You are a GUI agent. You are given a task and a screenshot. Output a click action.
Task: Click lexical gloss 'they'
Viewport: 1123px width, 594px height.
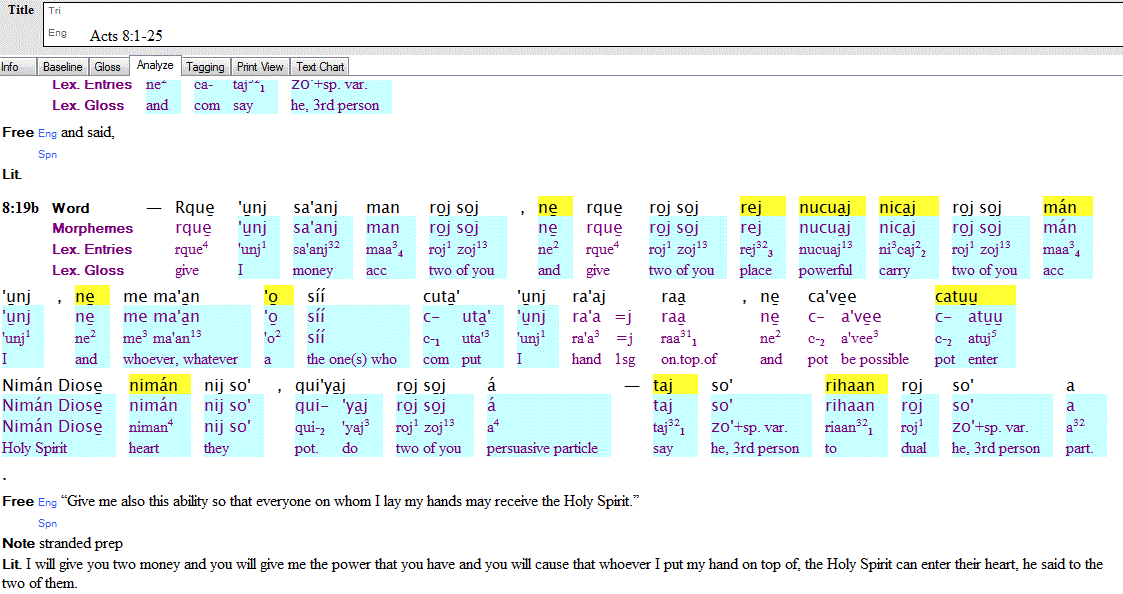(216, 449)
